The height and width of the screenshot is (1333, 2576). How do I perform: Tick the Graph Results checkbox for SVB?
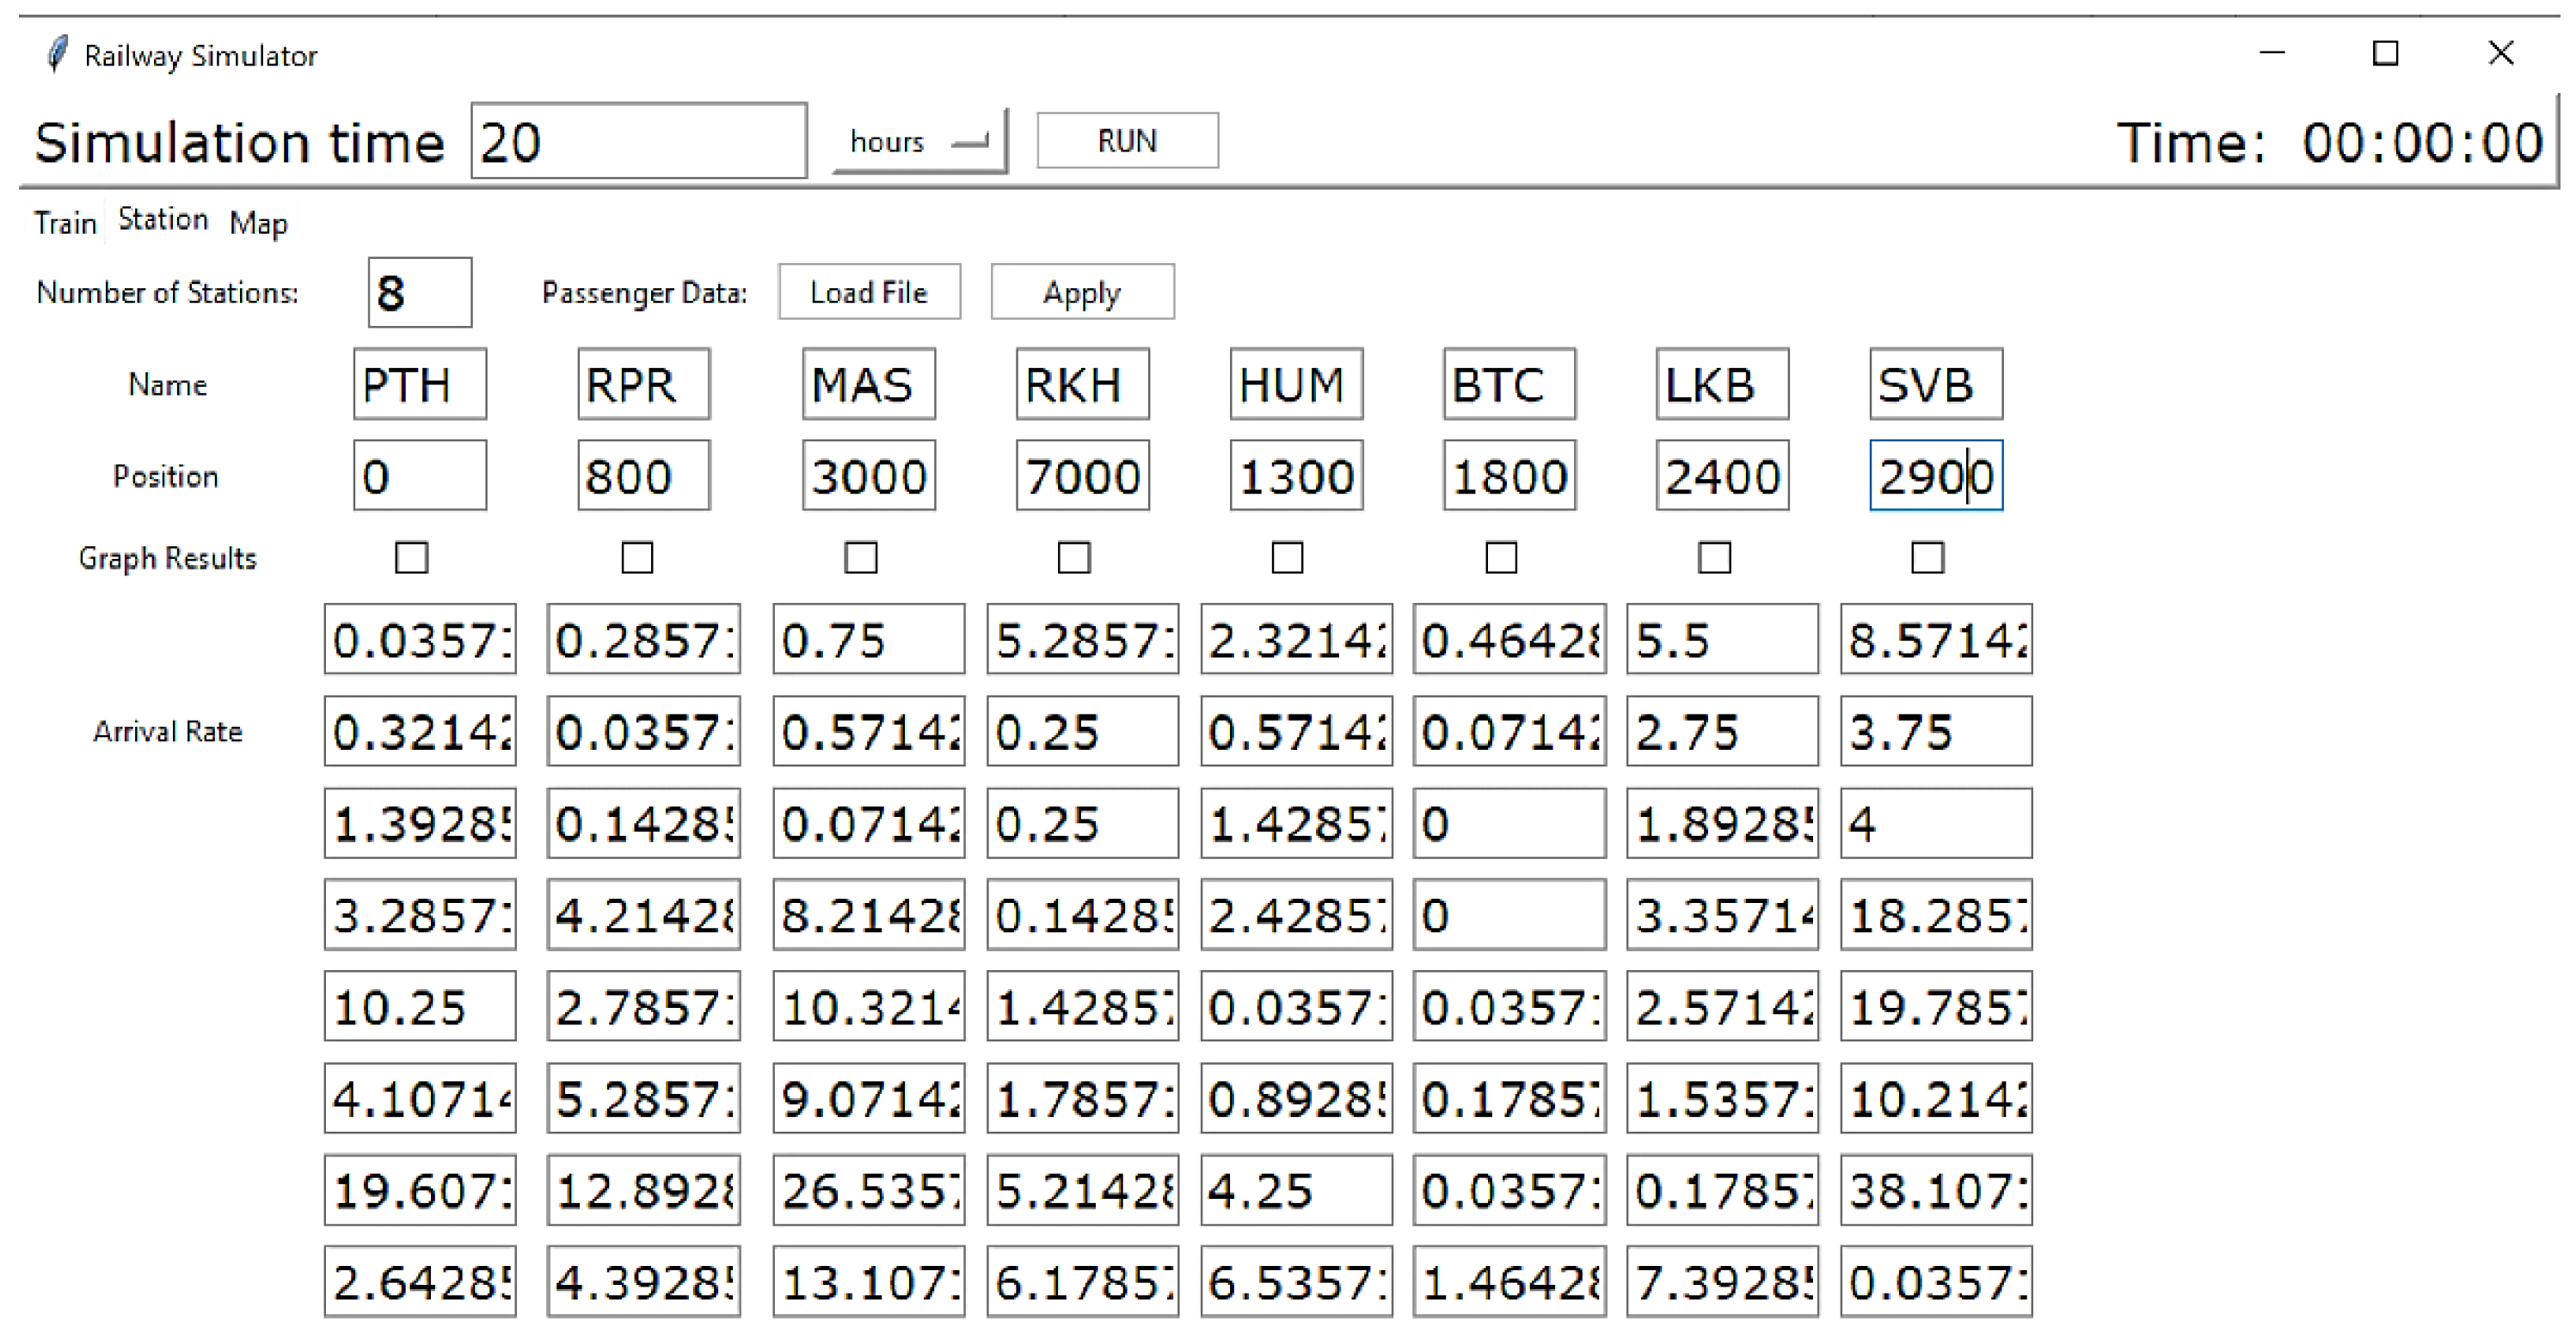[1927, 557]
